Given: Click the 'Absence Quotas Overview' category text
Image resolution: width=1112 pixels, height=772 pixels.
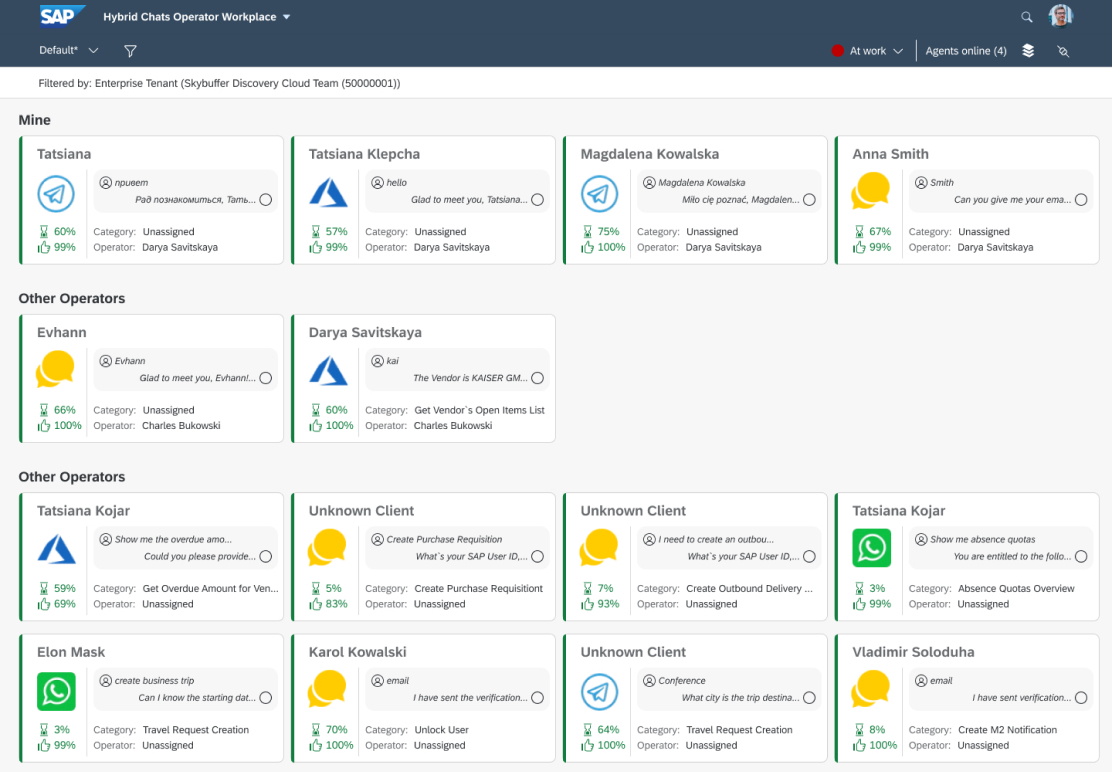Looking at the screenshot, I should click(x=1016, y=588).
